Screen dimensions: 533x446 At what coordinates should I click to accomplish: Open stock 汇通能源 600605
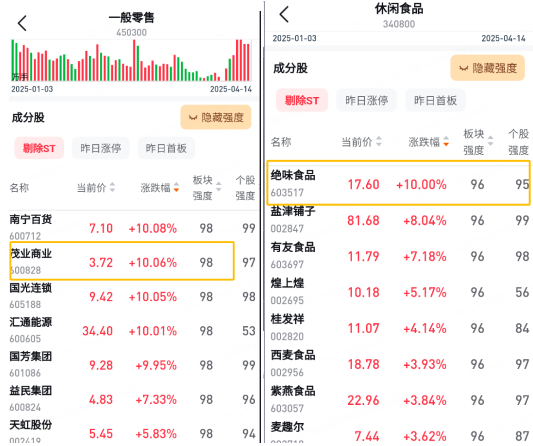134,330
